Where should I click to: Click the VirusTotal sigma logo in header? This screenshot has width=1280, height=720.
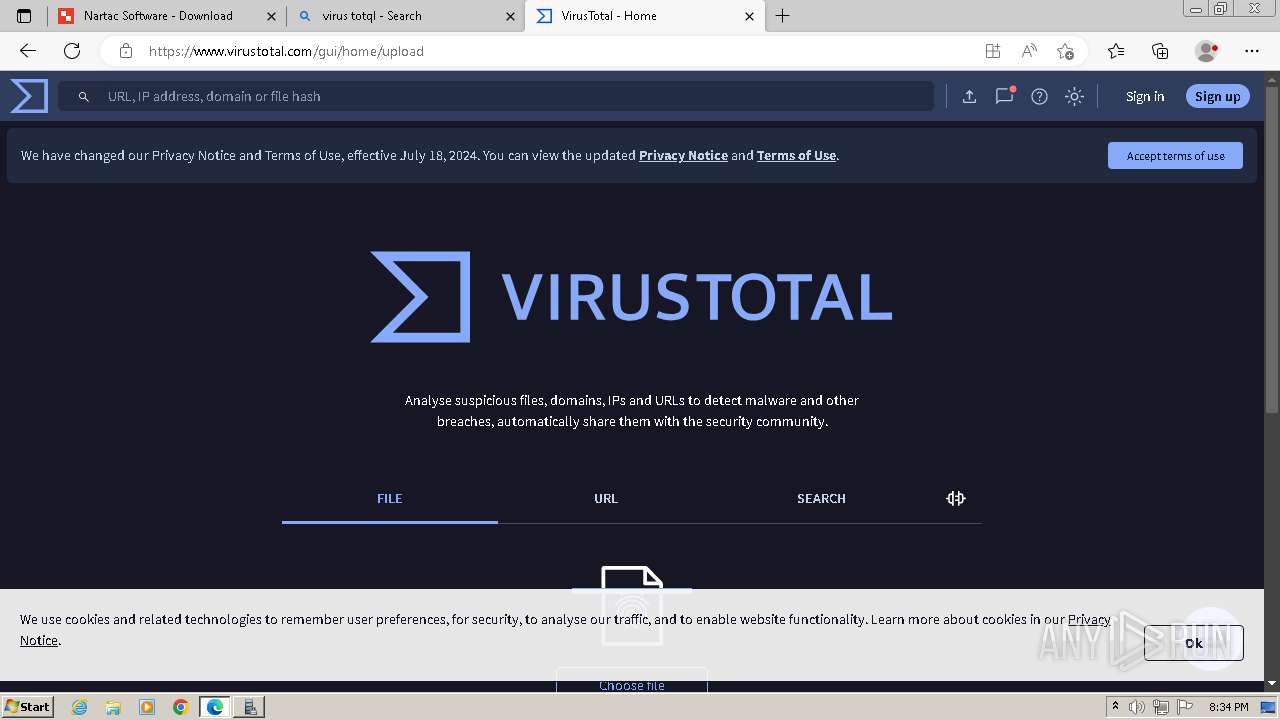point(29,96)
